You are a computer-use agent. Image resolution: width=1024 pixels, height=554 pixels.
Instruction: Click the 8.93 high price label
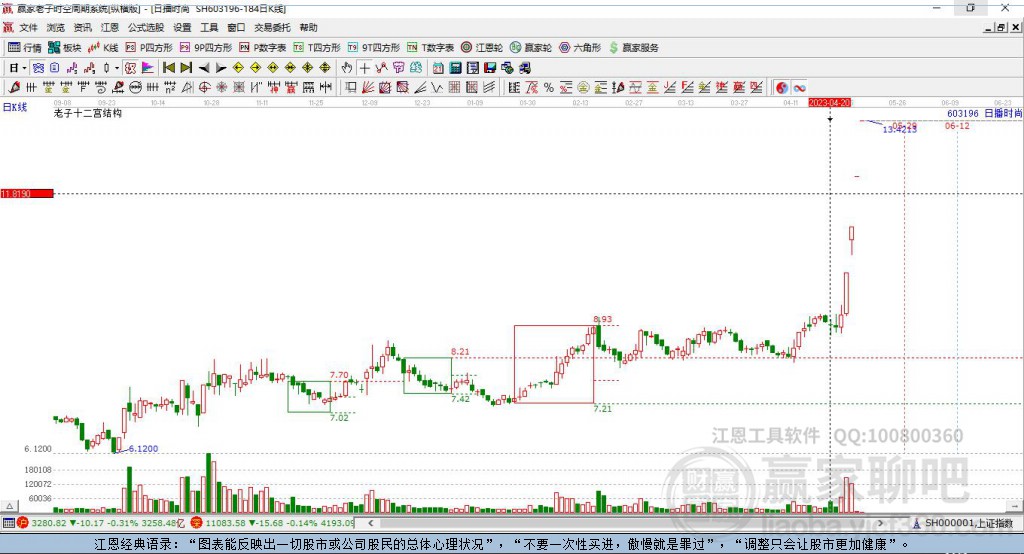pos(602,319)
